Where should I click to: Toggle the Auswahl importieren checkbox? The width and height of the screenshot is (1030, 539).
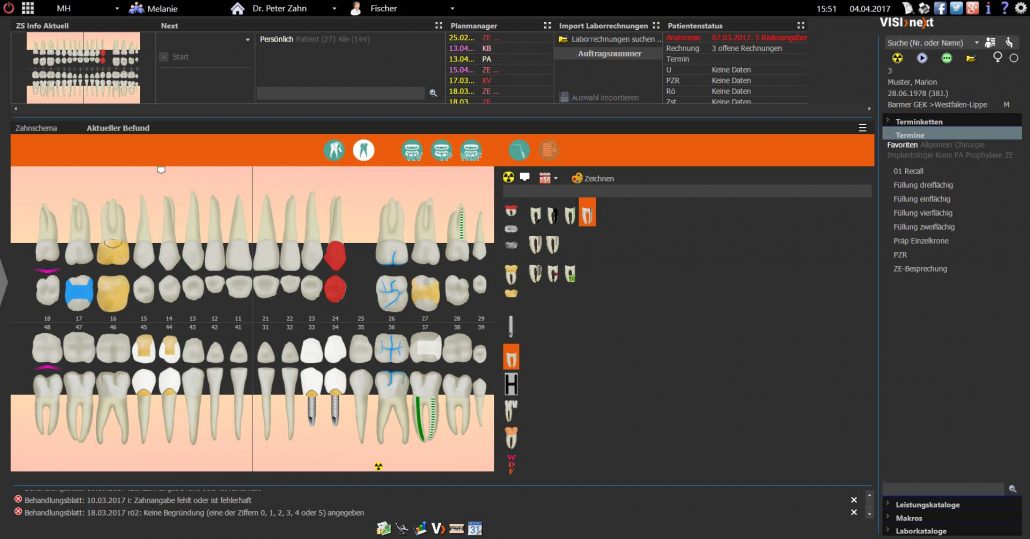coord(564,97)
